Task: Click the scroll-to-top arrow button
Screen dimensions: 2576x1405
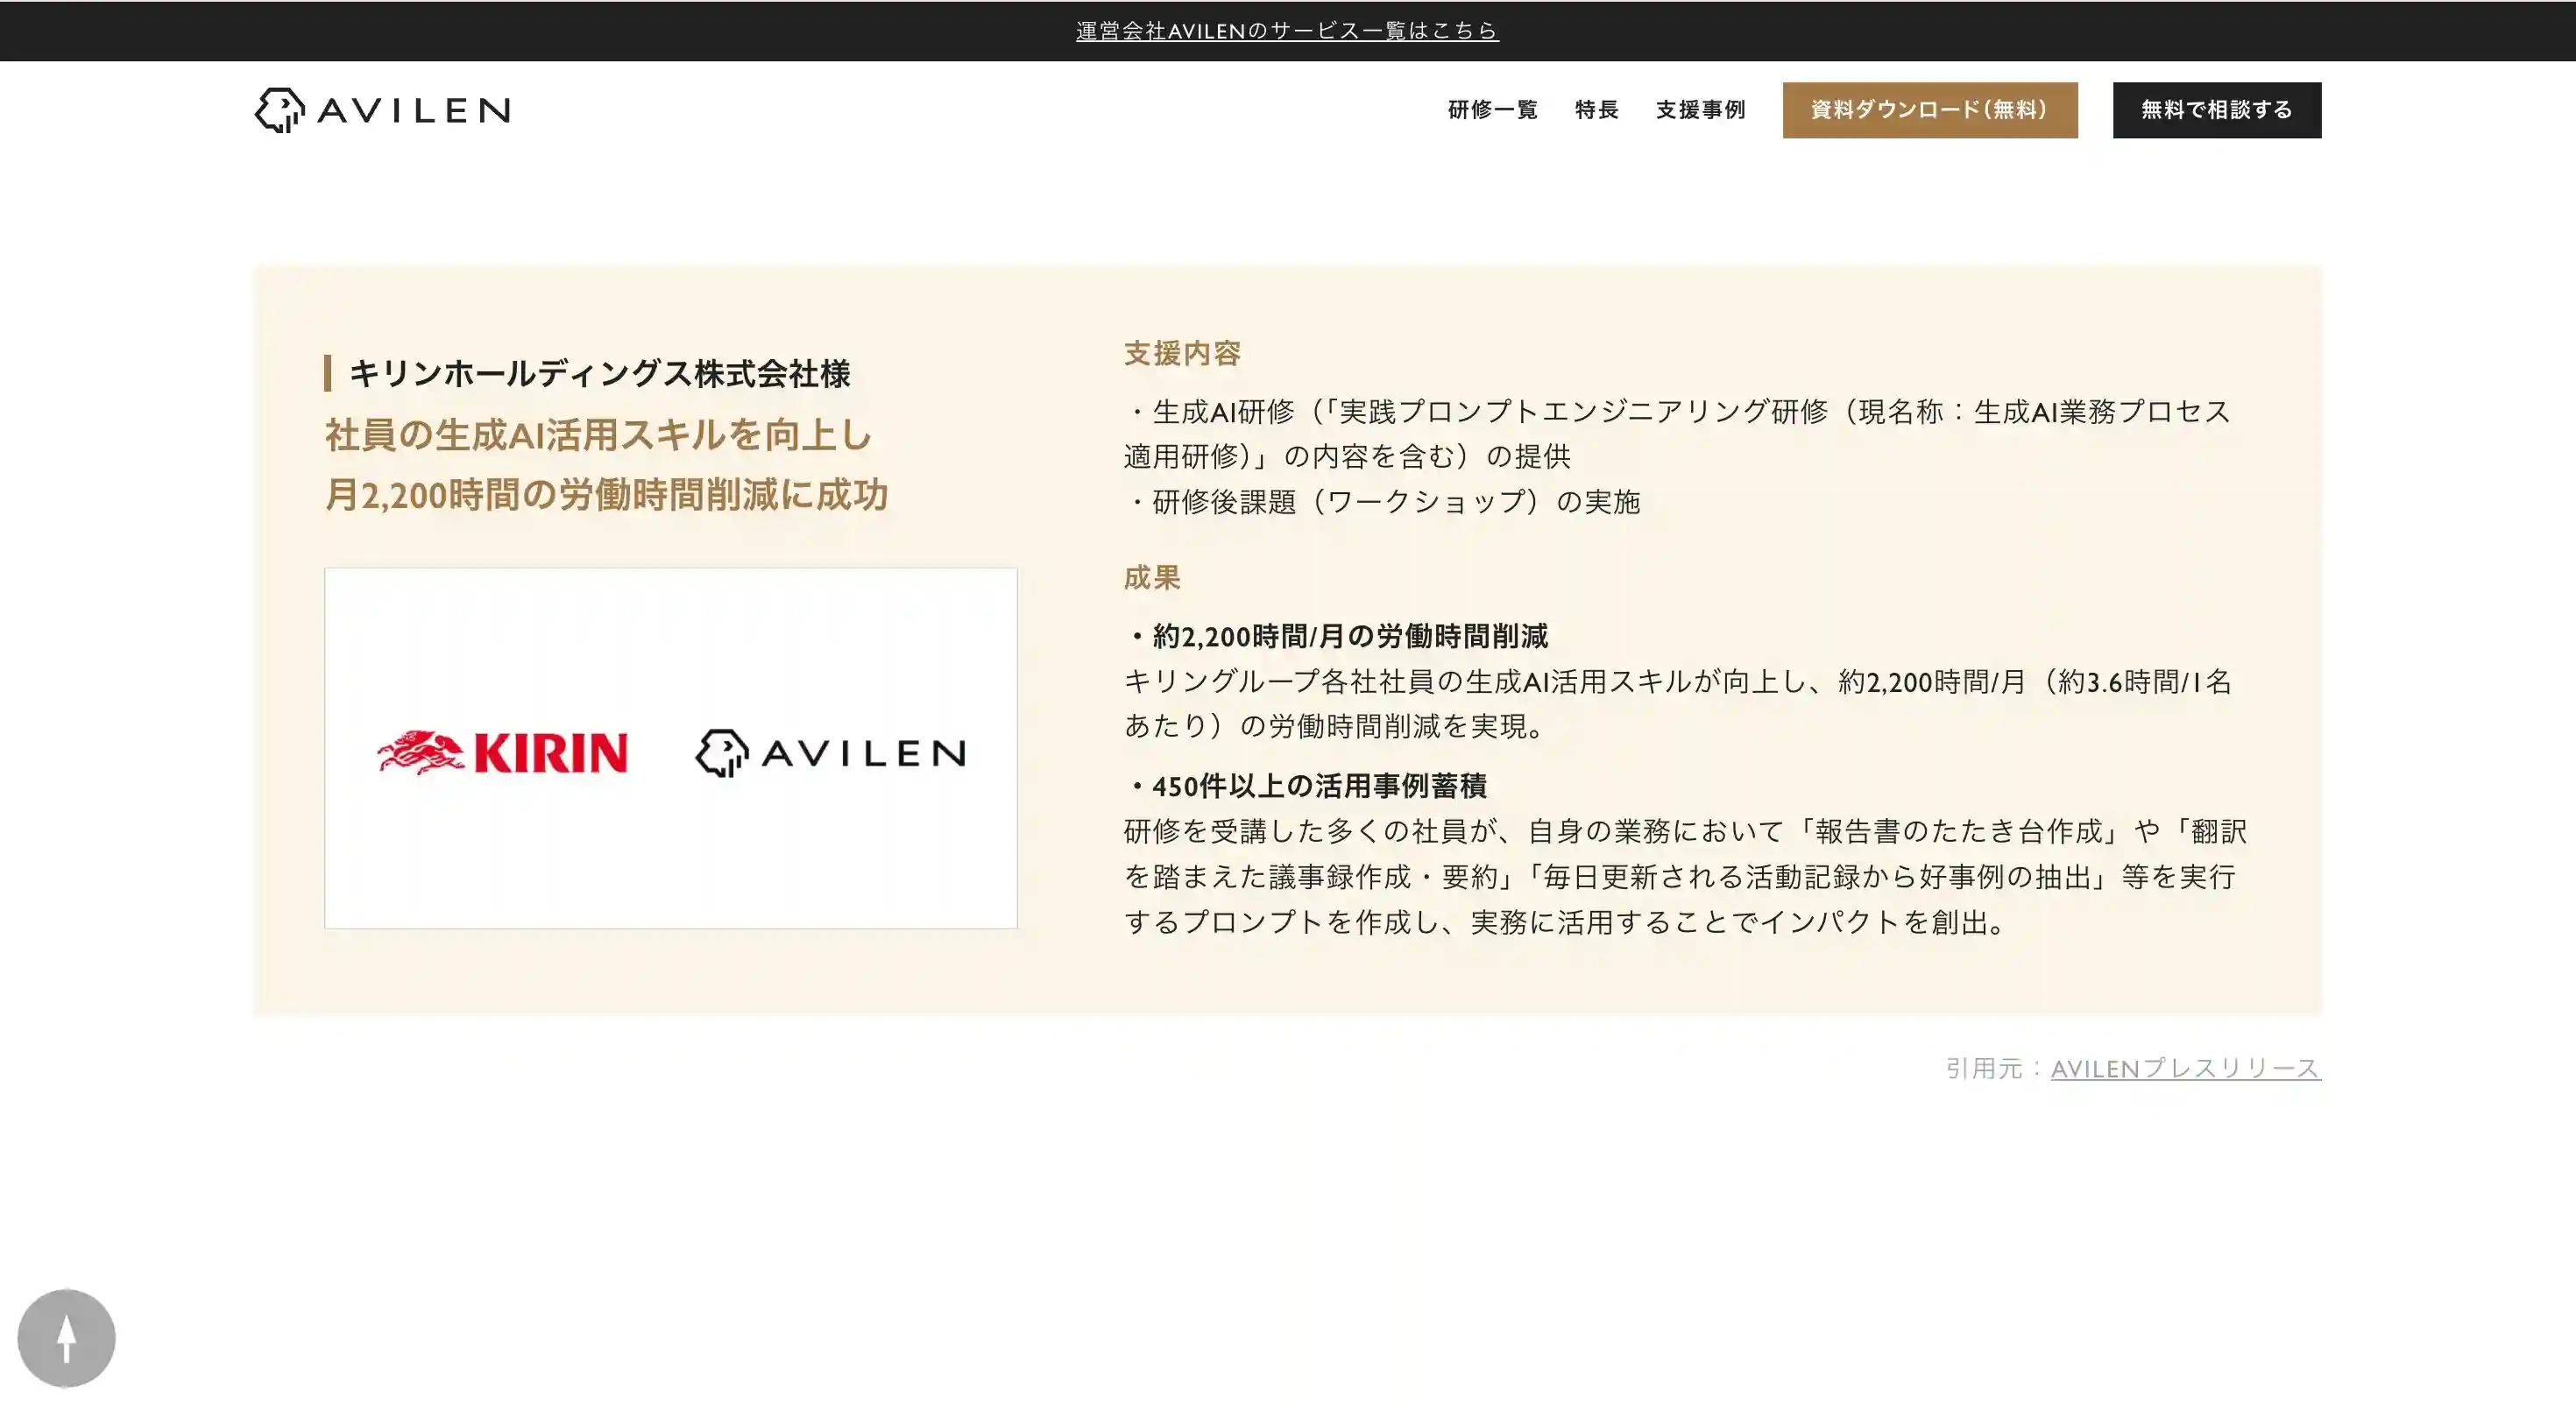Action: click(x=66, y=1338)
